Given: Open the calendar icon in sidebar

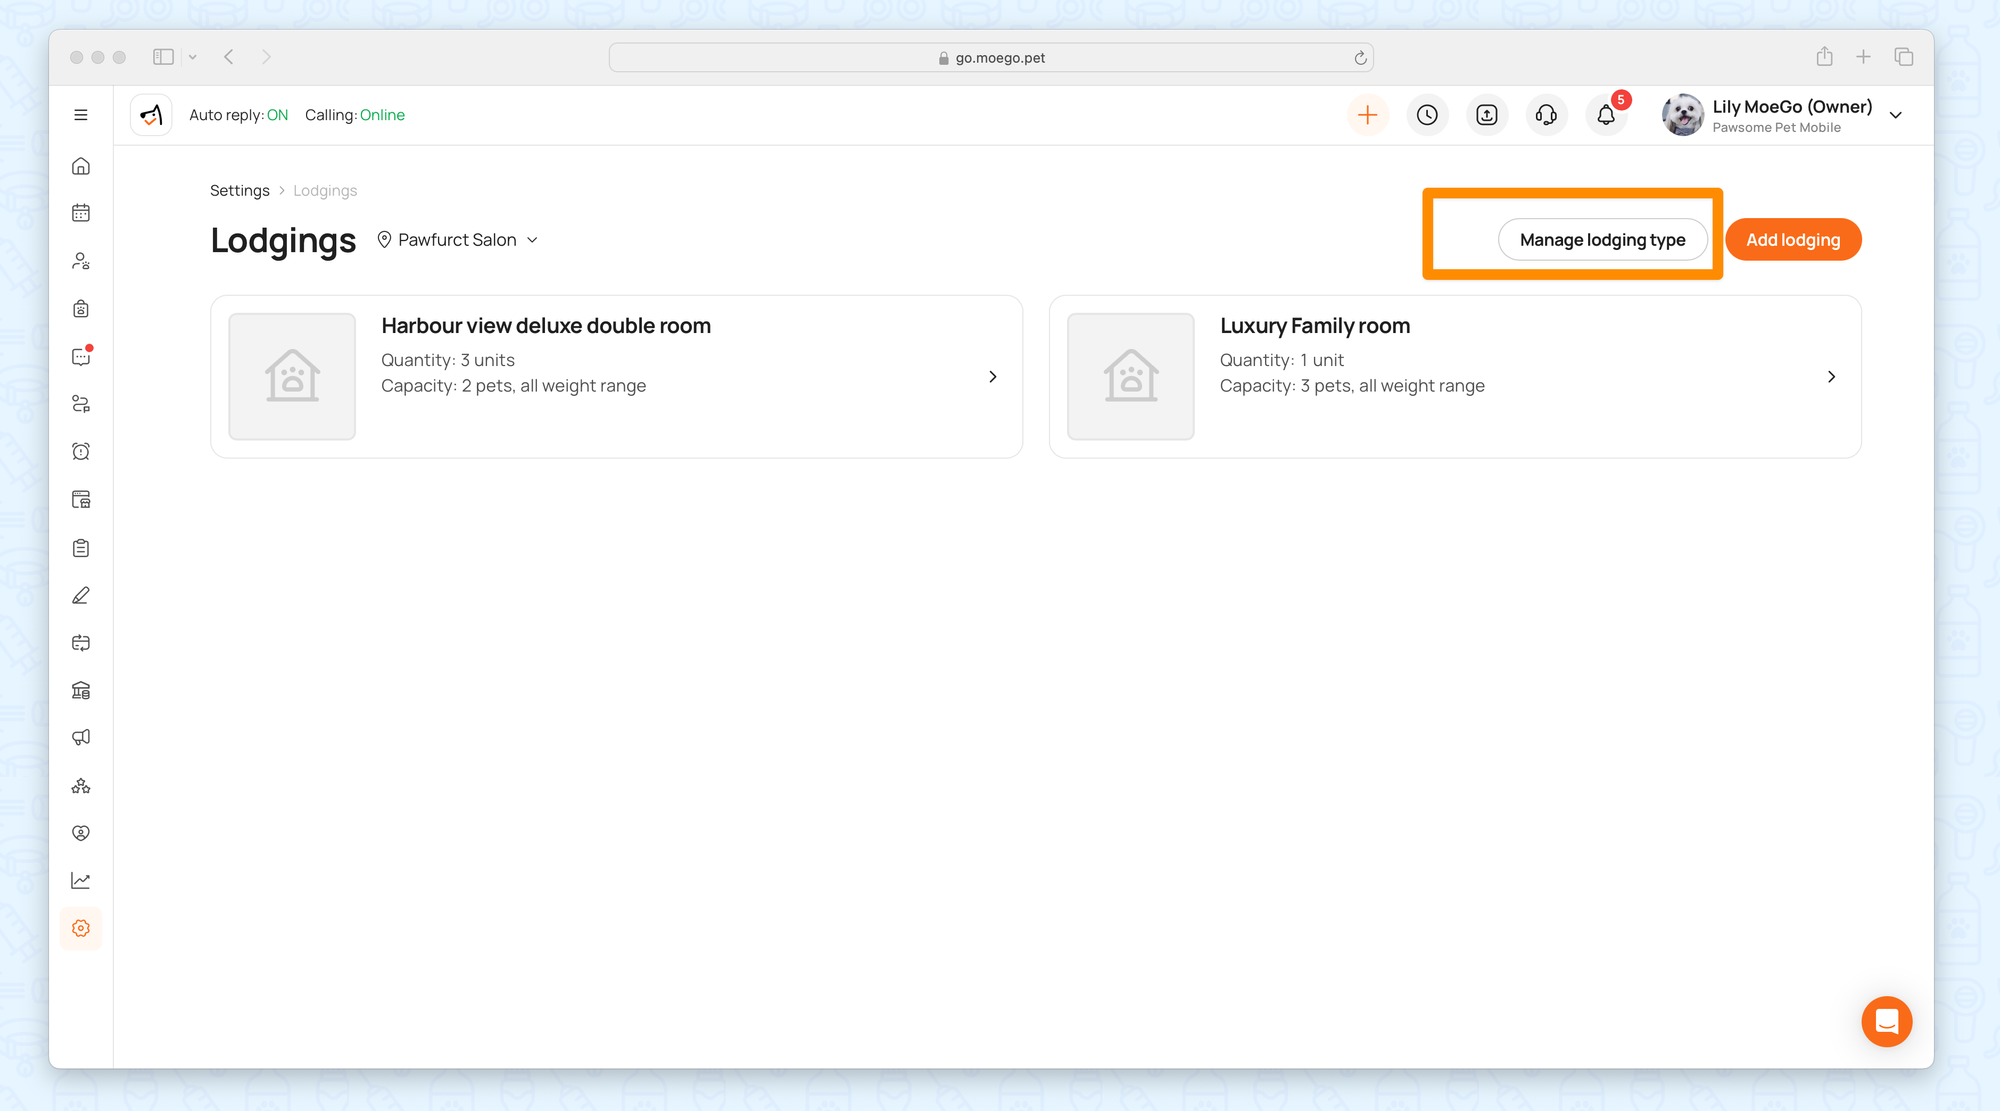Looking at the screenshot, I should [81, 213].
